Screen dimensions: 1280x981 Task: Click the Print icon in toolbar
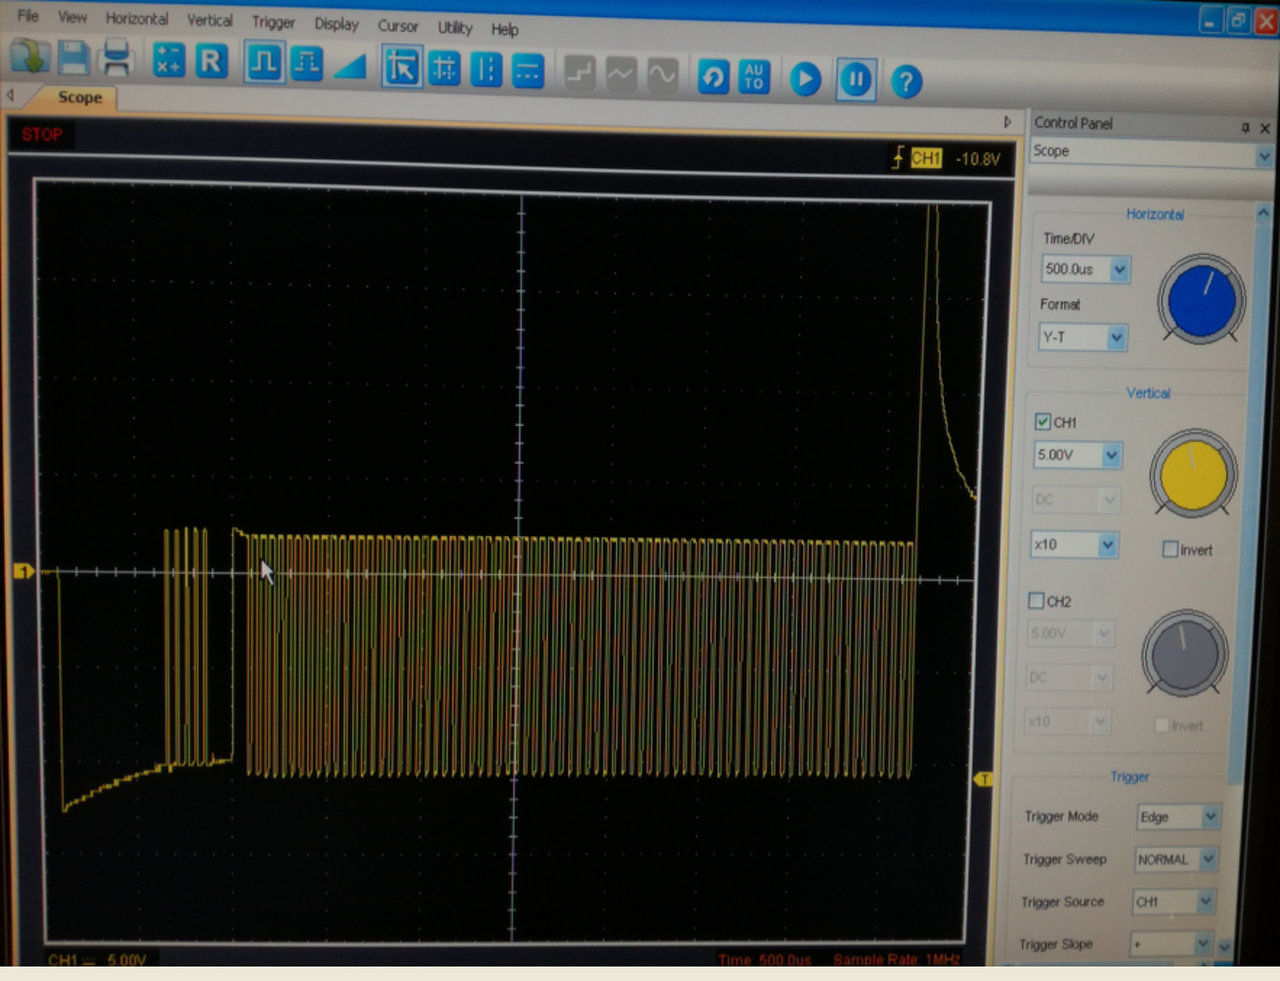[x=117, y=59]
